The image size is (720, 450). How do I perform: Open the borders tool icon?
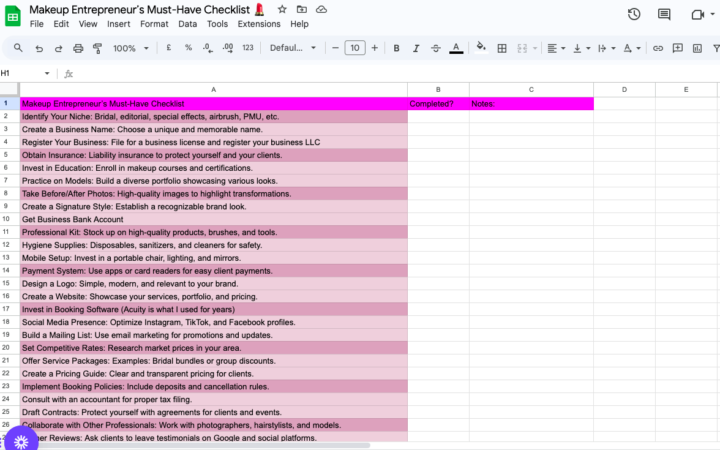tap(502, 48)
